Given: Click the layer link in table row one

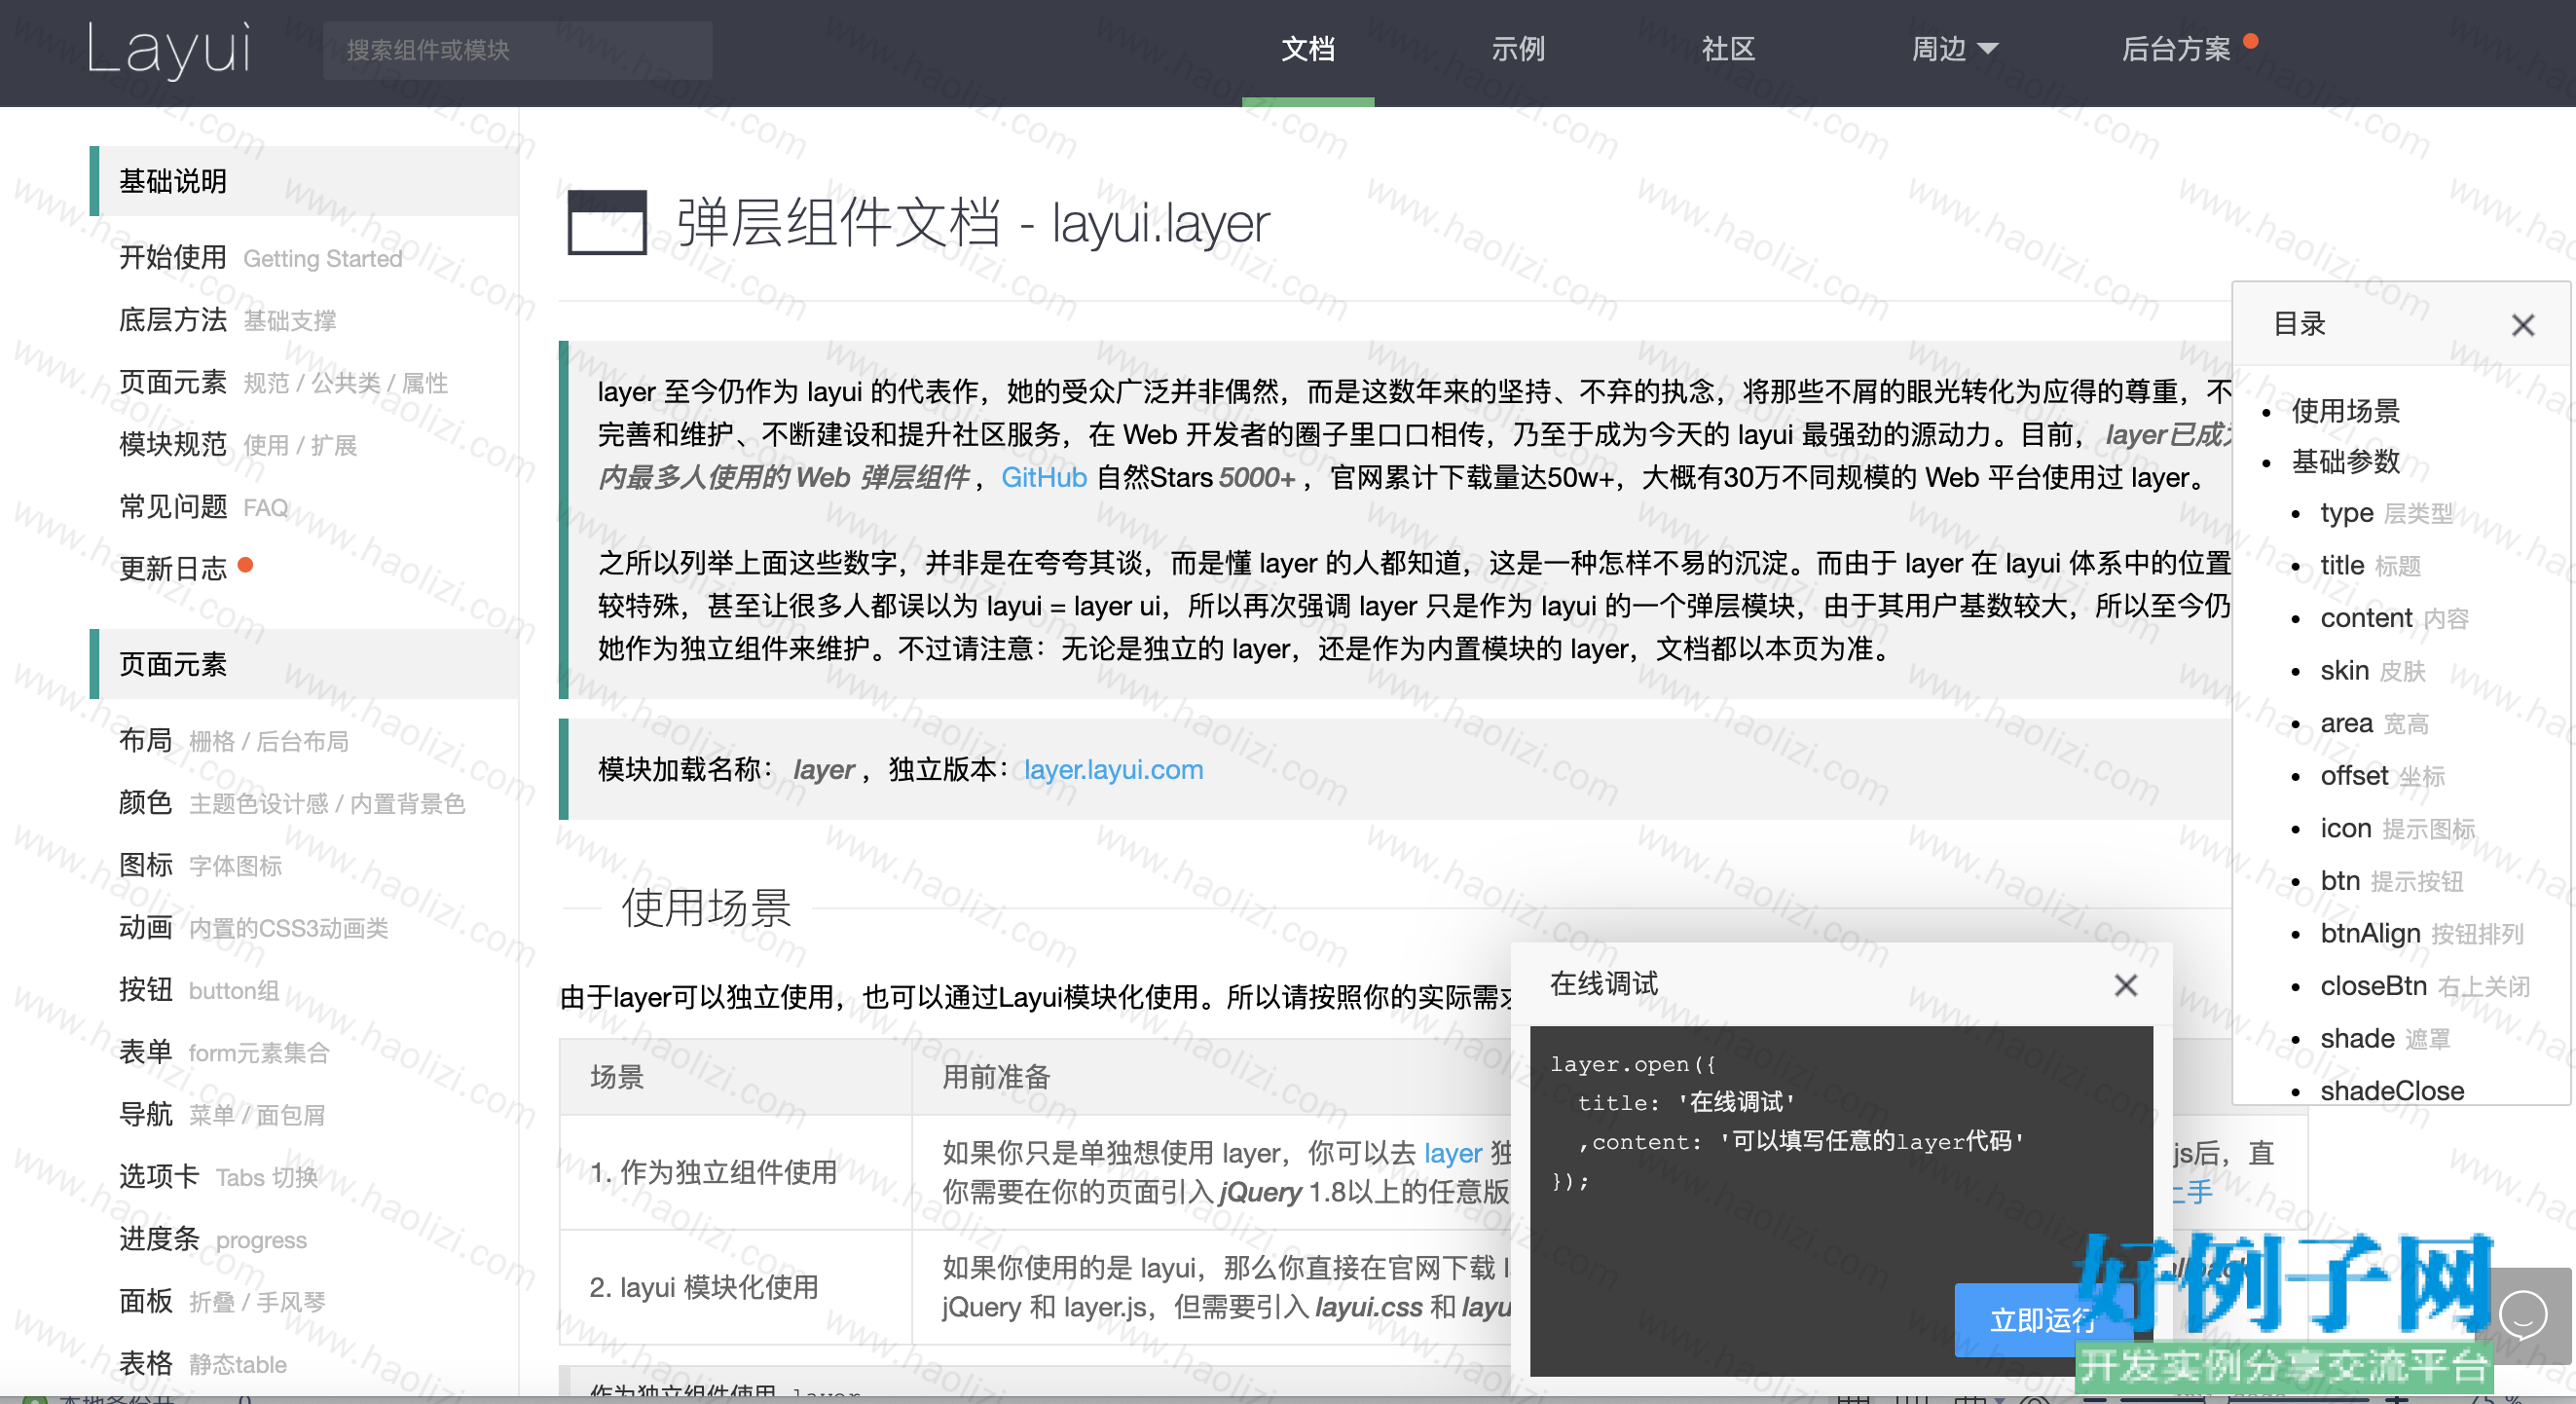Looking at the screenshot, I should click(x=1452, y=1153).
